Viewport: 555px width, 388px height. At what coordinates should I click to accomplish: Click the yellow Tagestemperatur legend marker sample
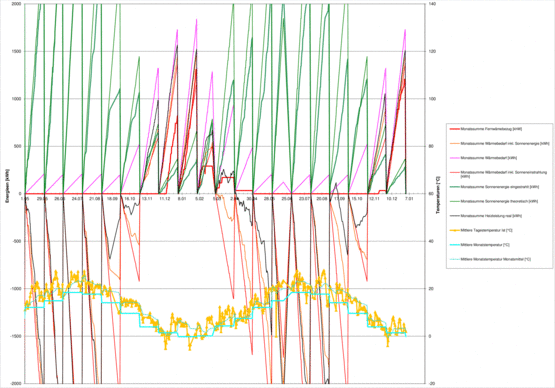tap(454, 230)
